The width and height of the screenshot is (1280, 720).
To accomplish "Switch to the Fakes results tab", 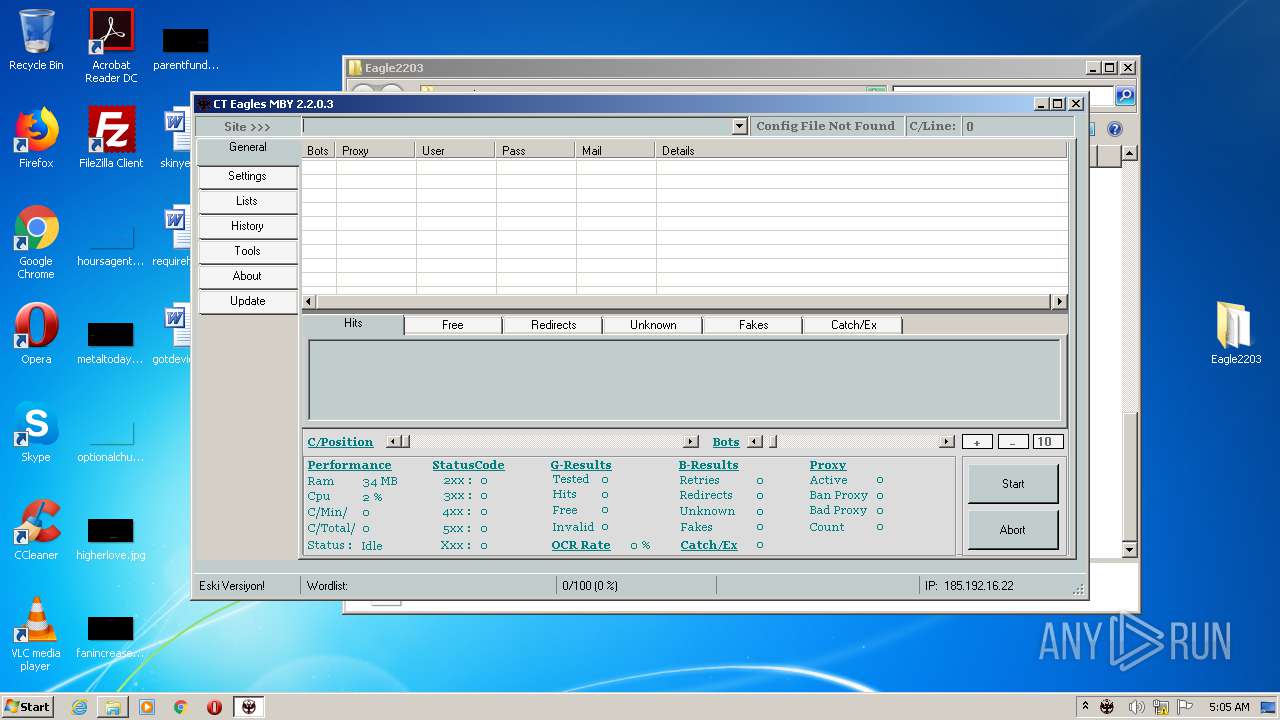I will pyautogui.click(x=754, y=325).
